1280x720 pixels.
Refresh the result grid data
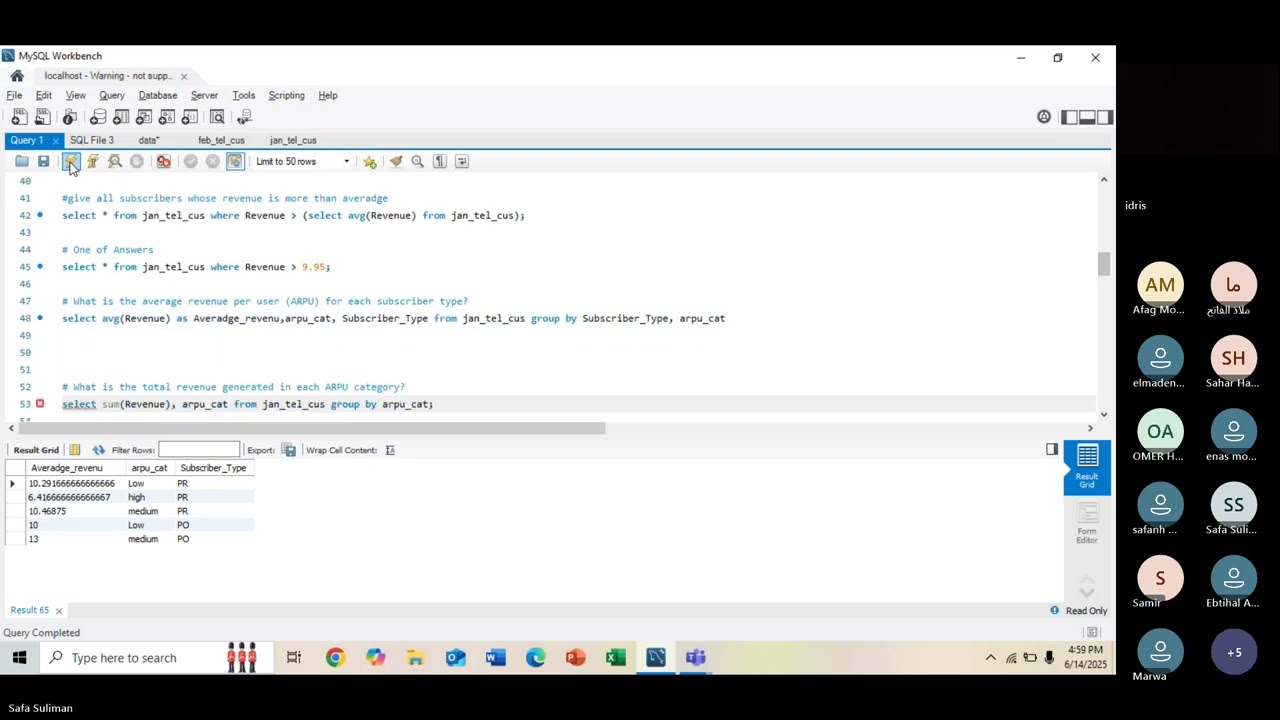point(98,450)
